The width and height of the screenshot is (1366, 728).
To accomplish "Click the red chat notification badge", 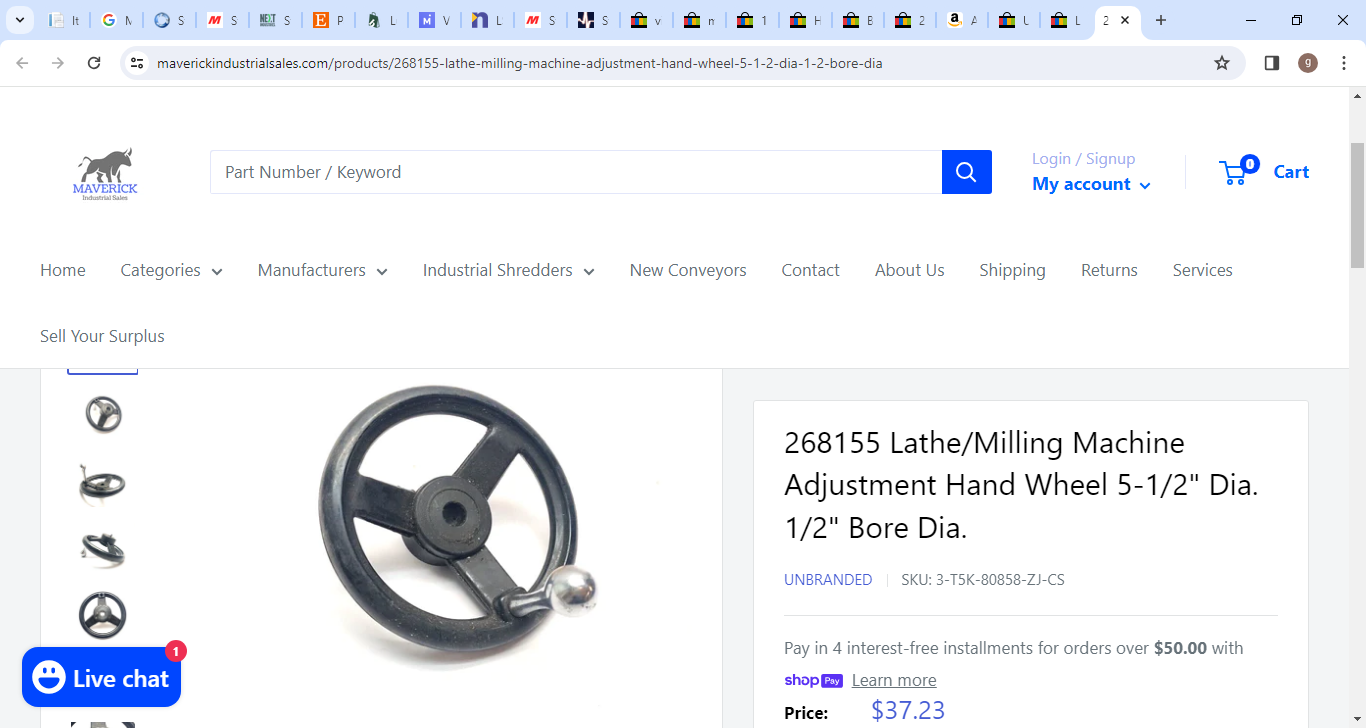I will pos(175,652).
